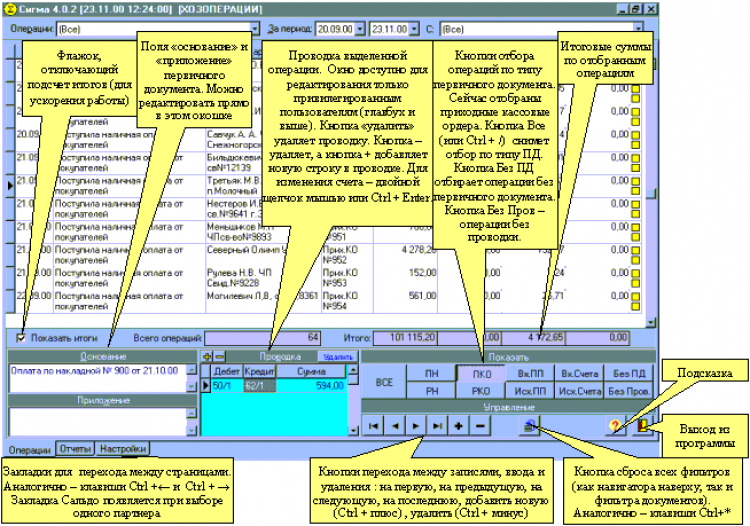Screen dimensions: 750x526
Task: Switch to the Отчеты tab
Action: pos(75,449)
